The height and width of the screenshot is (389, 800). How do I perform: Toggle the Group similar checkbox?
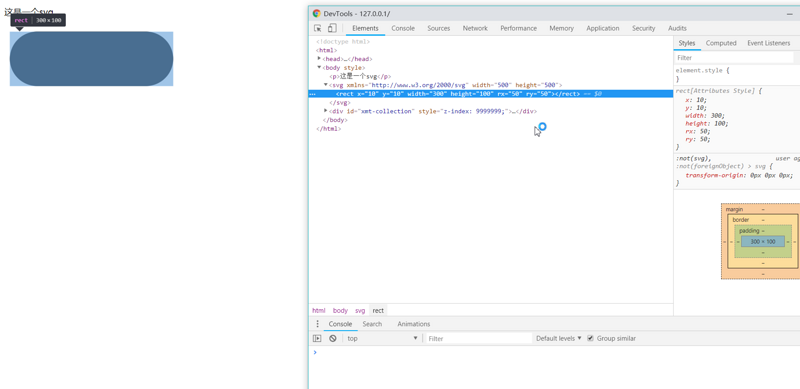pyautogui.click(x=590, y=338)
